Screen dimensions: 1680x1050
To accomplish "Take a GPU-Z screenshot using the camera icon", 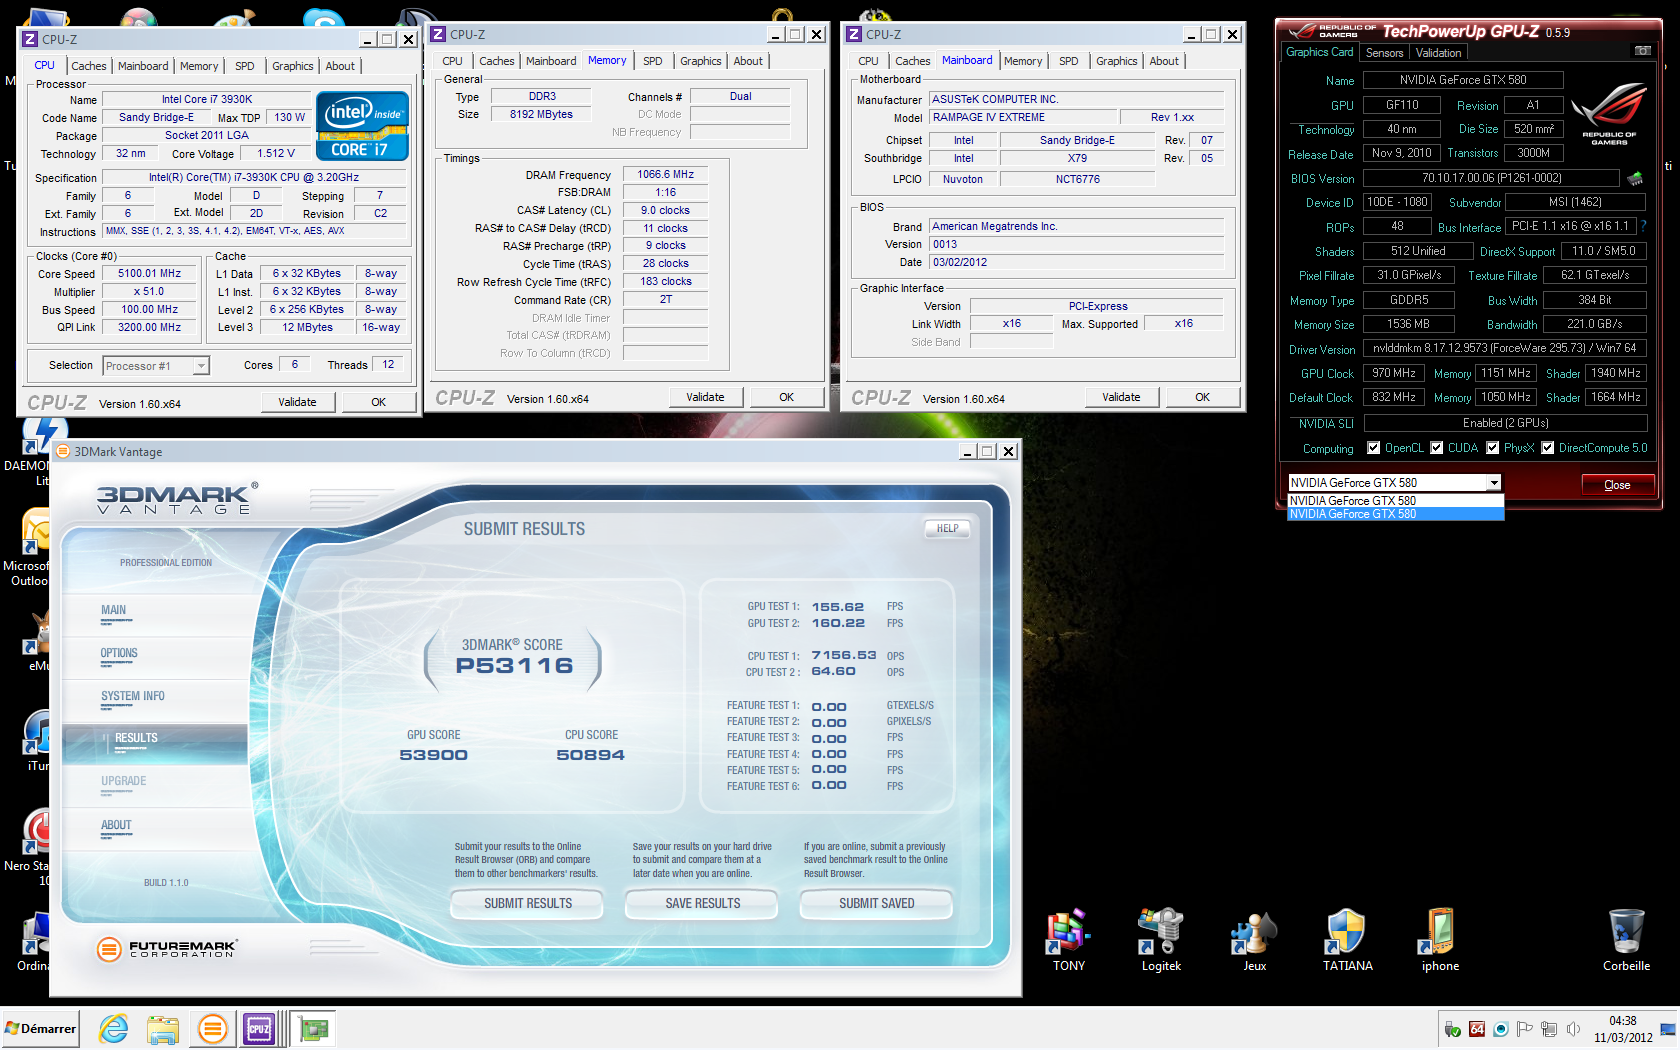I will click(1643, 51).
